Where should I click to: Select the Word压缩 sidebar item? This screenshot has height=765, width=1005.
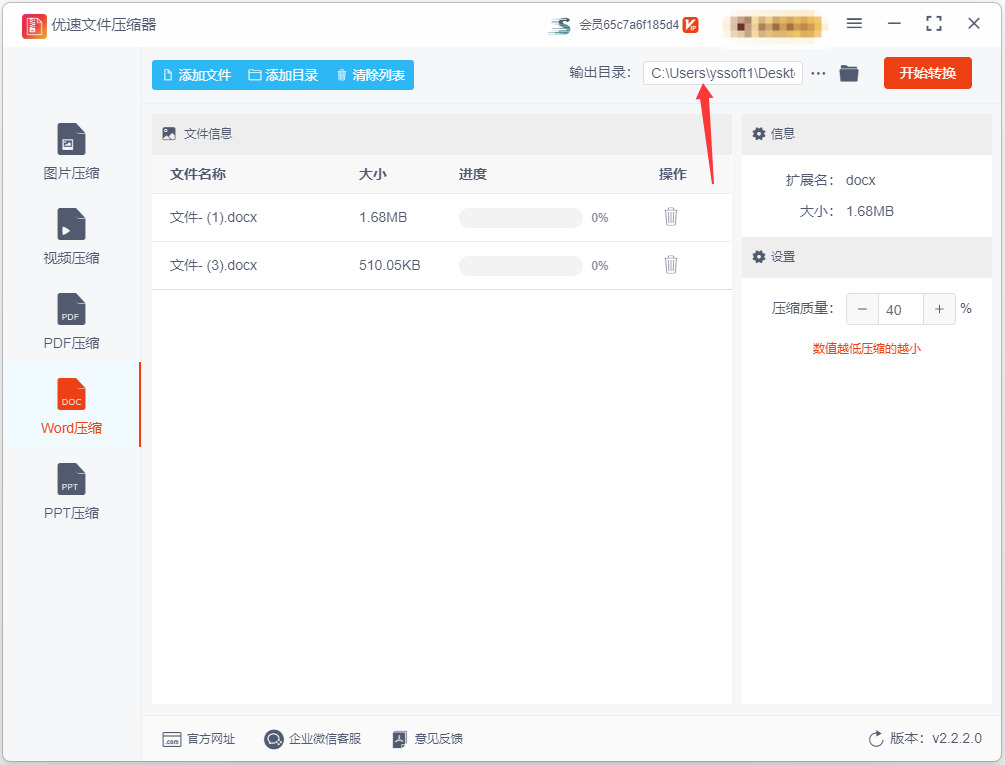coord(71,406)
